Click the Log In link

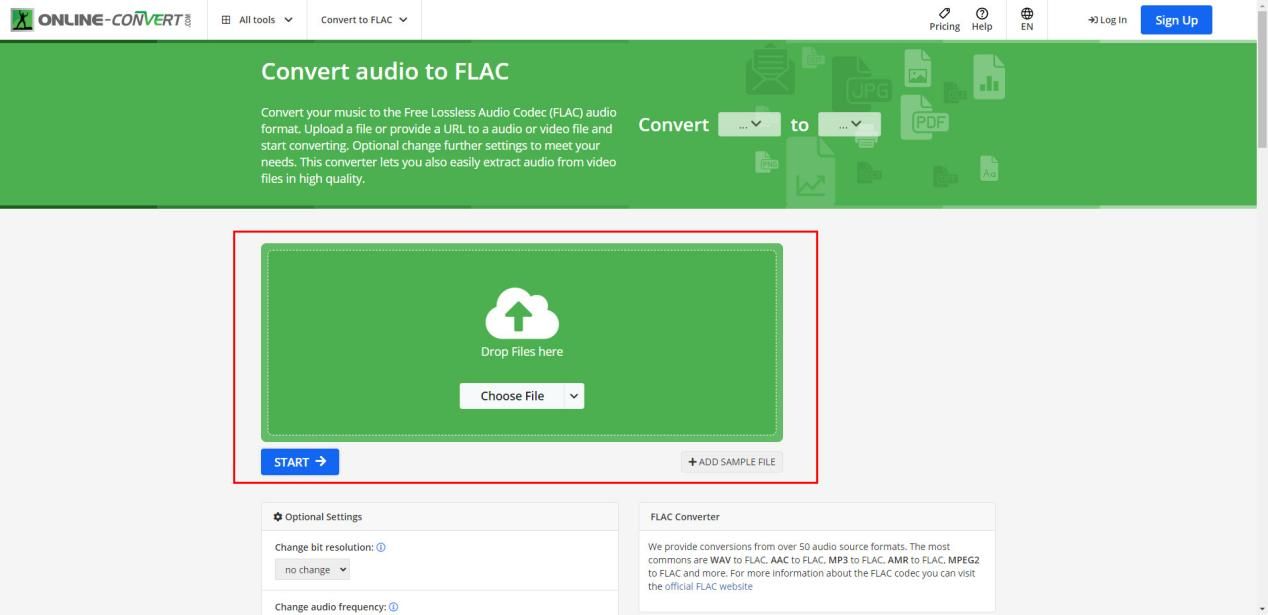point(1107,20)
